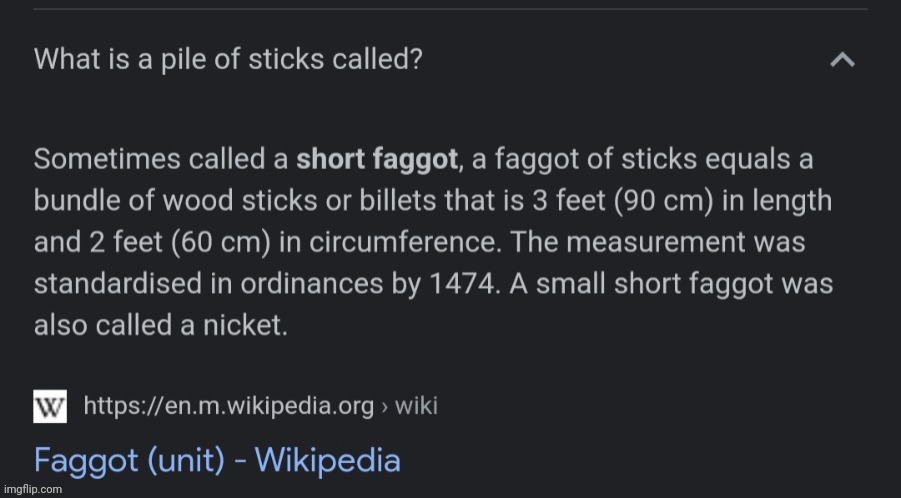Collapse the answer using the chevron arrow
Screen dimensions: 901x498
[x=842, y=60]
